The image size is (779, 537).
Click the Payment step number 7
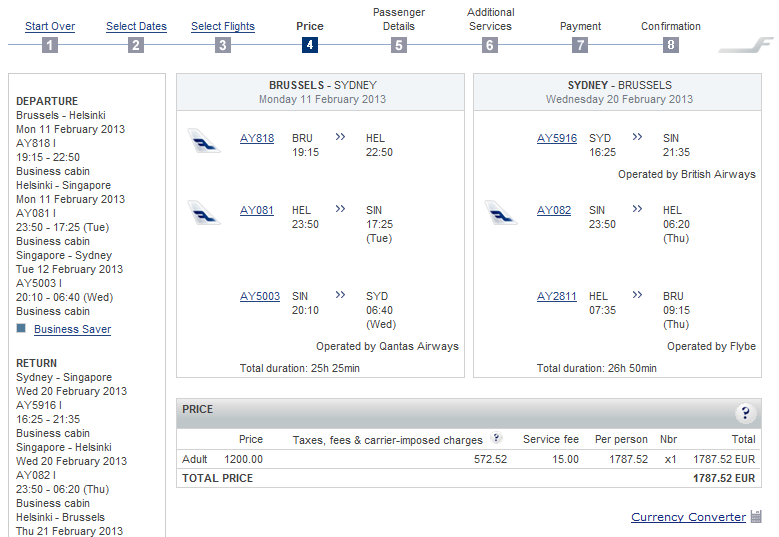pyautogui.click(x=580, y=45)
